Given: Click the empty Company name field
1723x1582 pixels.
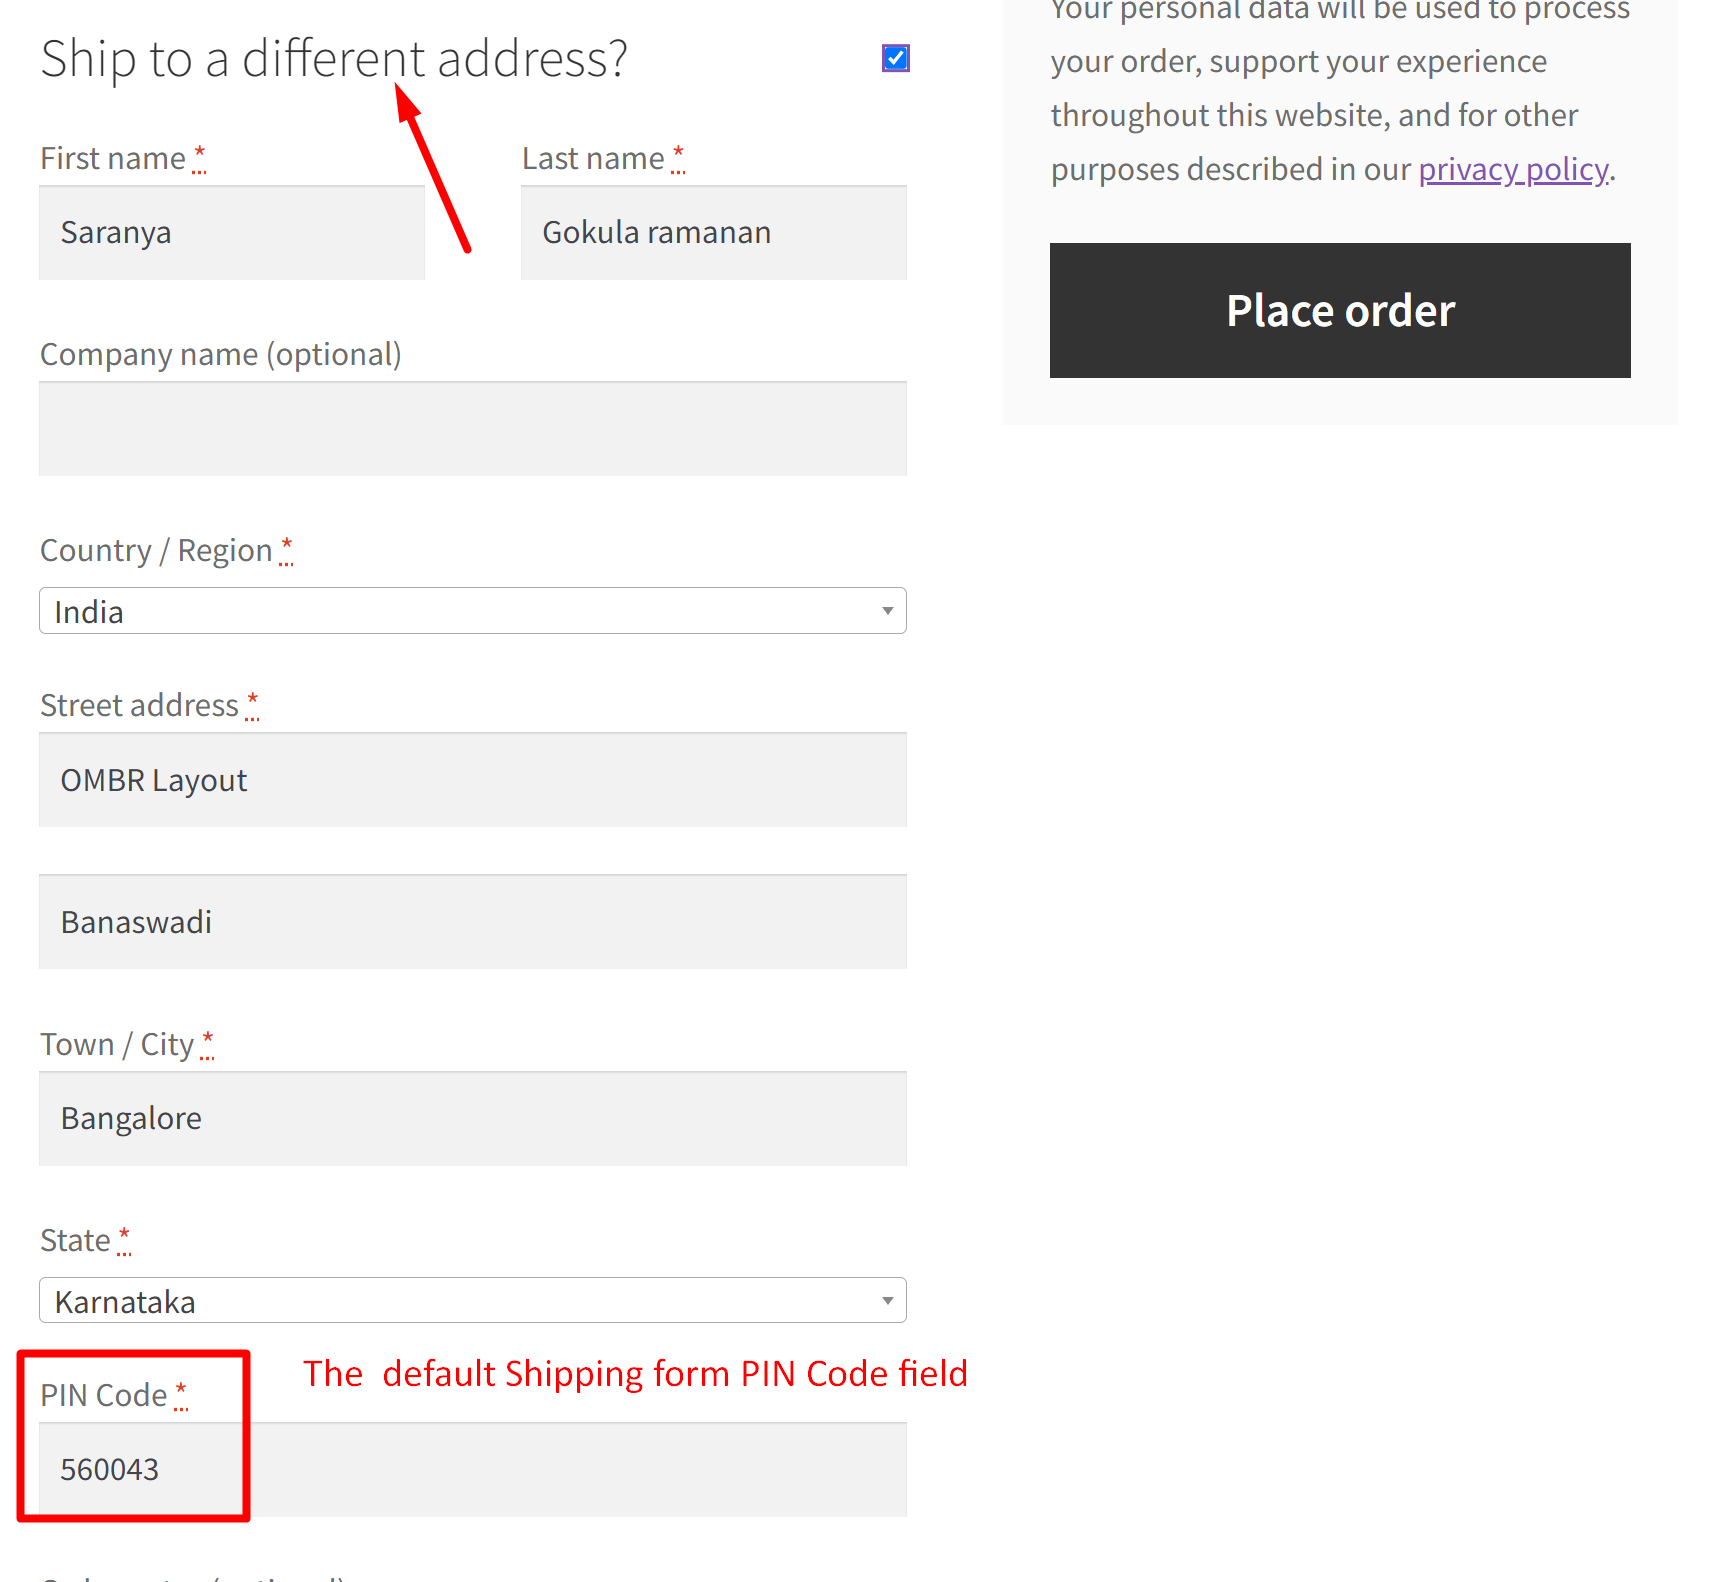Looking at the screenshot, I should (x=472, y=428).
